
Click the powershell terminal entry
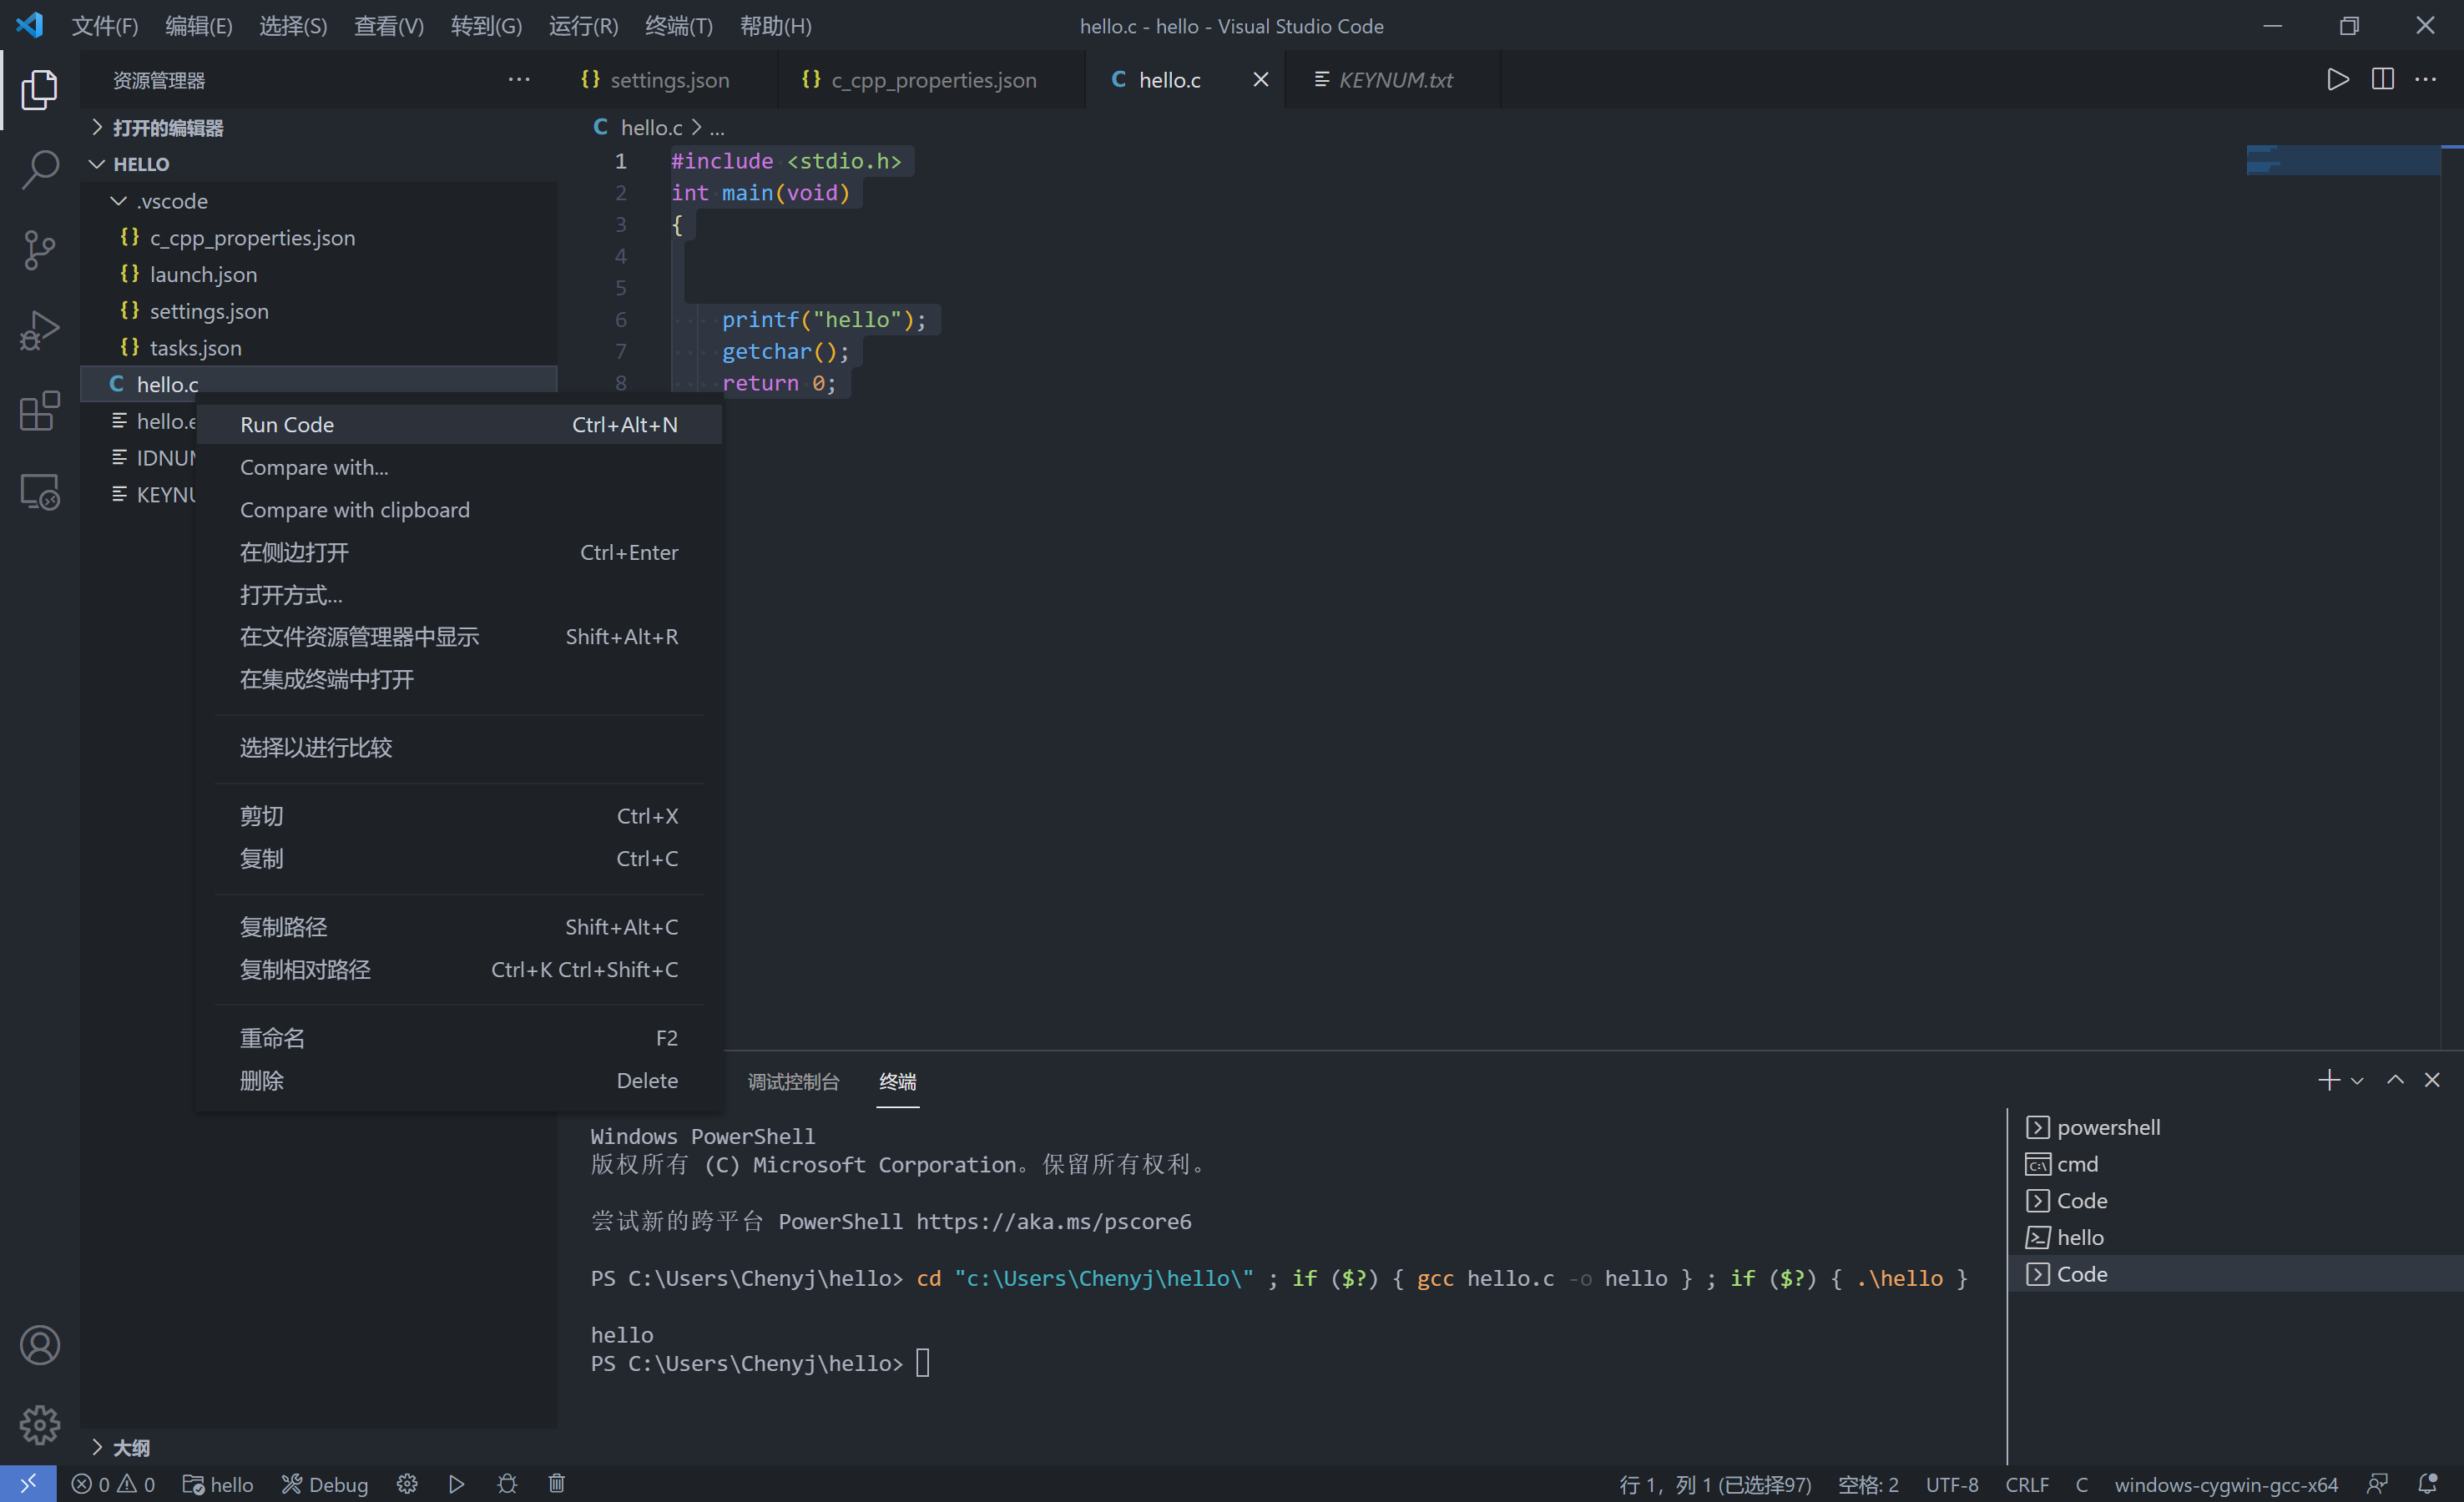[x=2107, y=1126]
